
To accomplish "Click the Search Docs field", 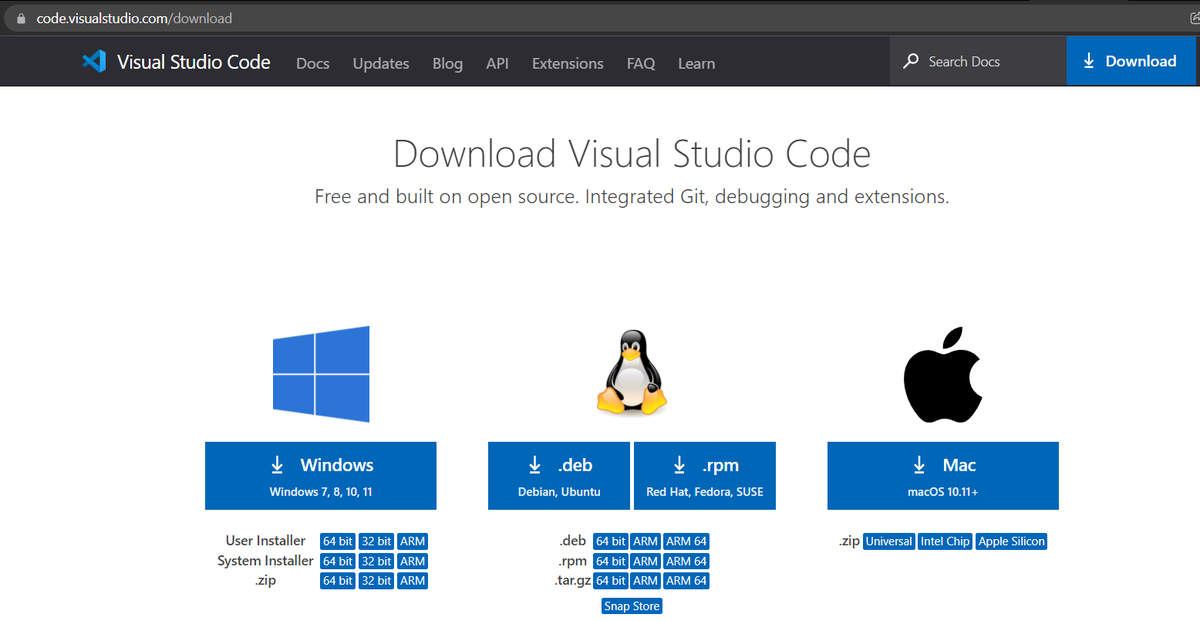I will [x=978, y=62].
